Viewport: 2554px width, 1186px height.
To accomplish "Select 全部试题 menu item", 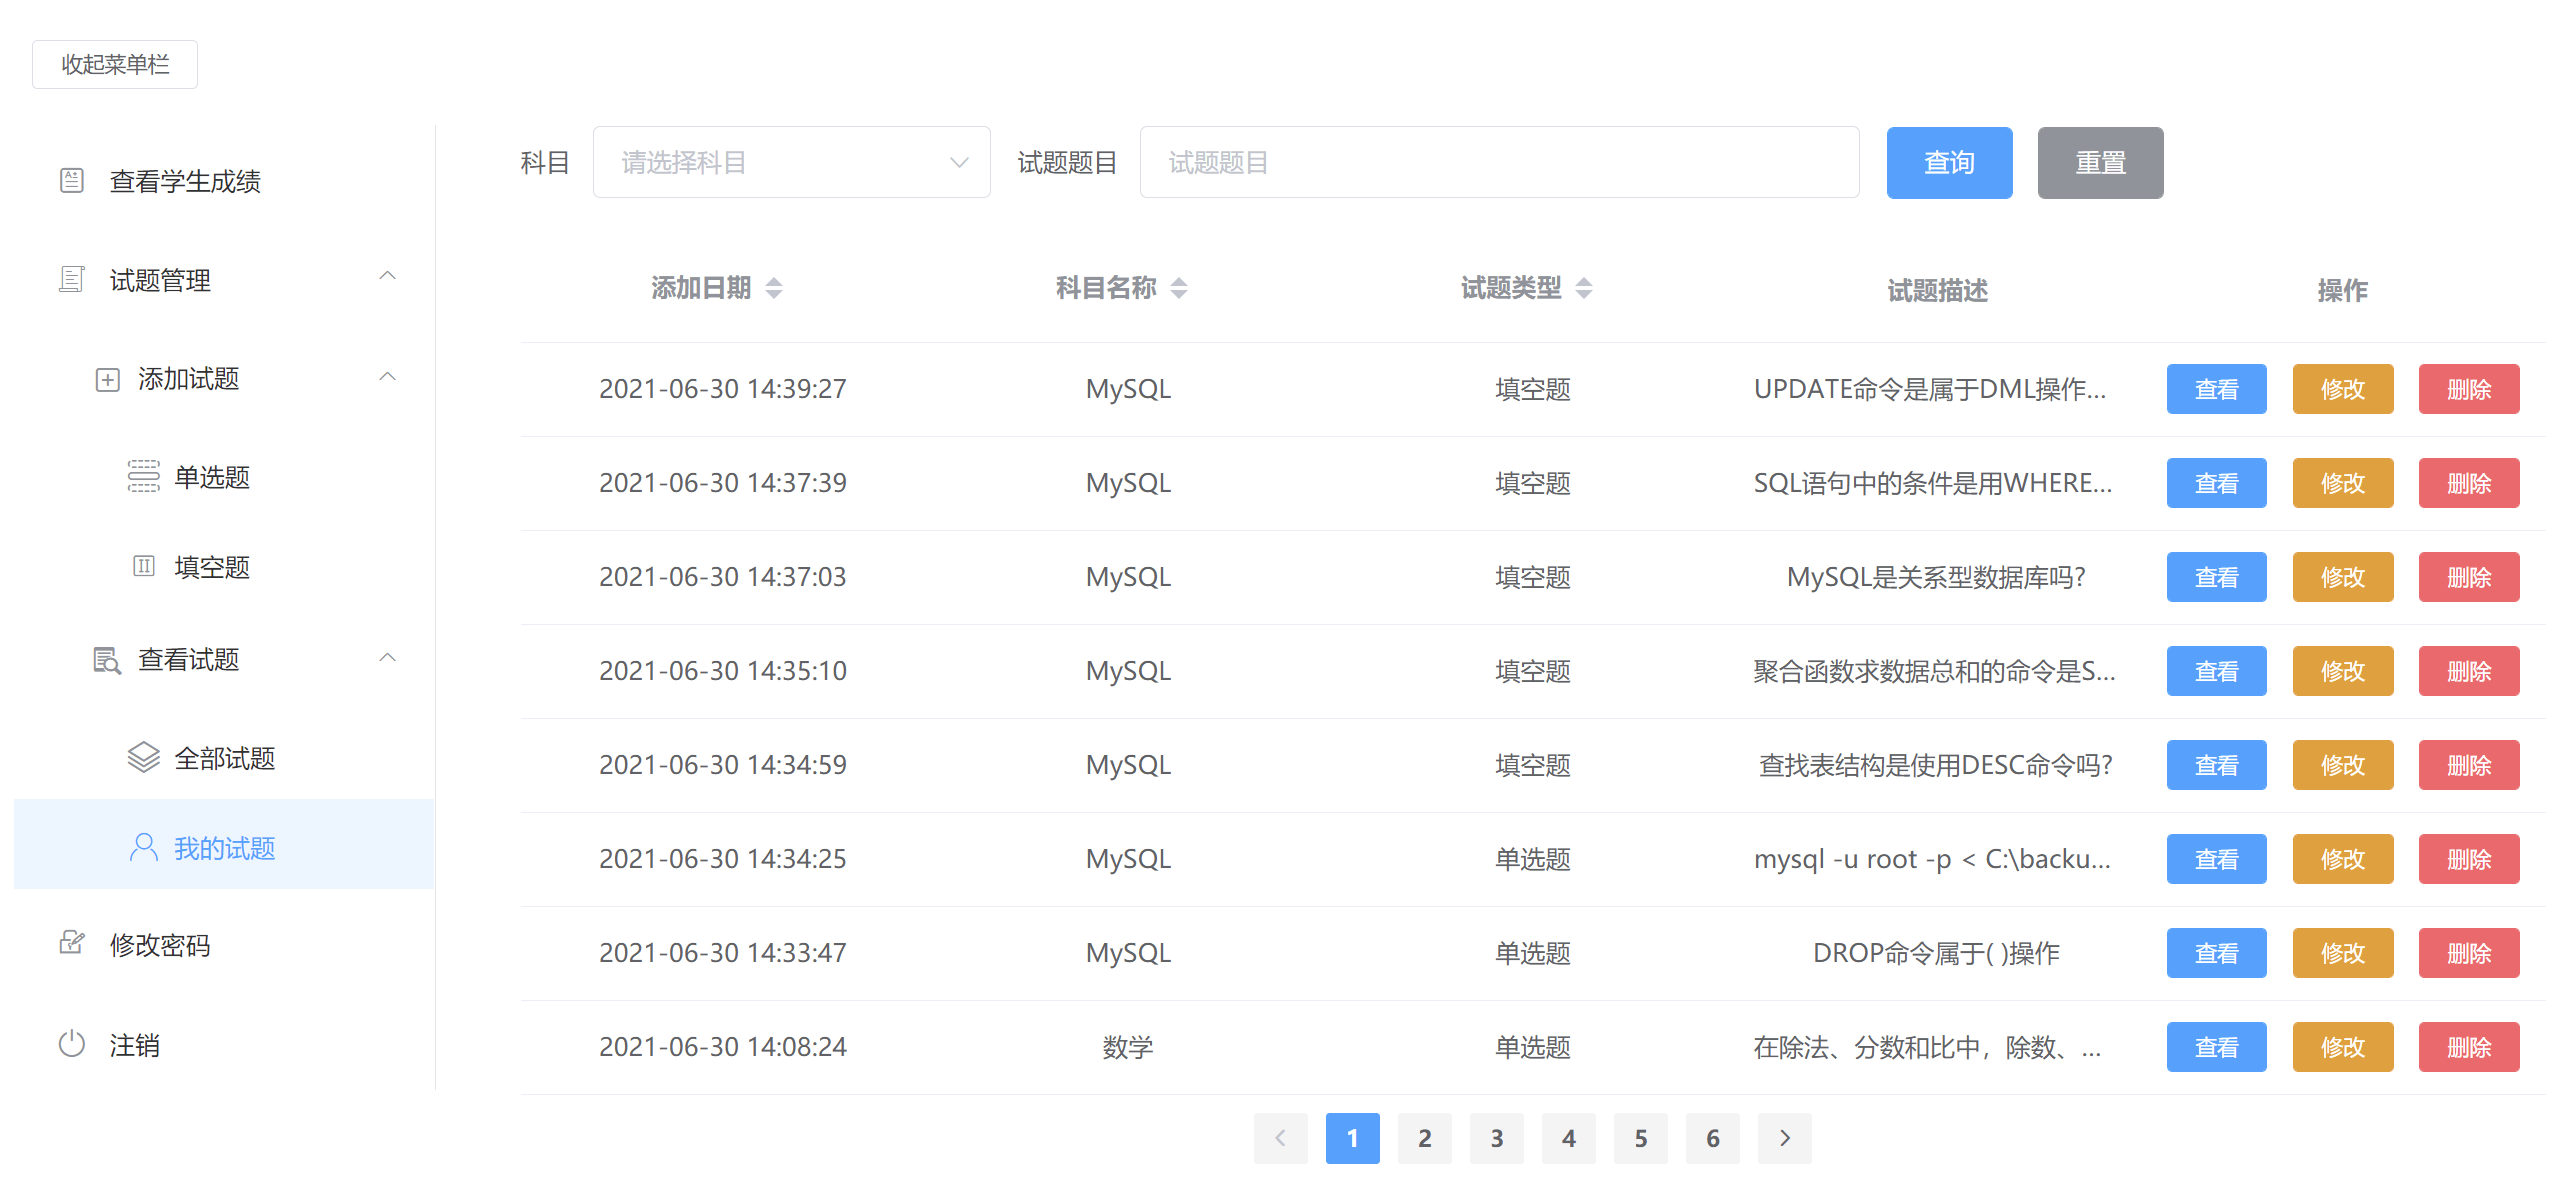I will [224, 758].
